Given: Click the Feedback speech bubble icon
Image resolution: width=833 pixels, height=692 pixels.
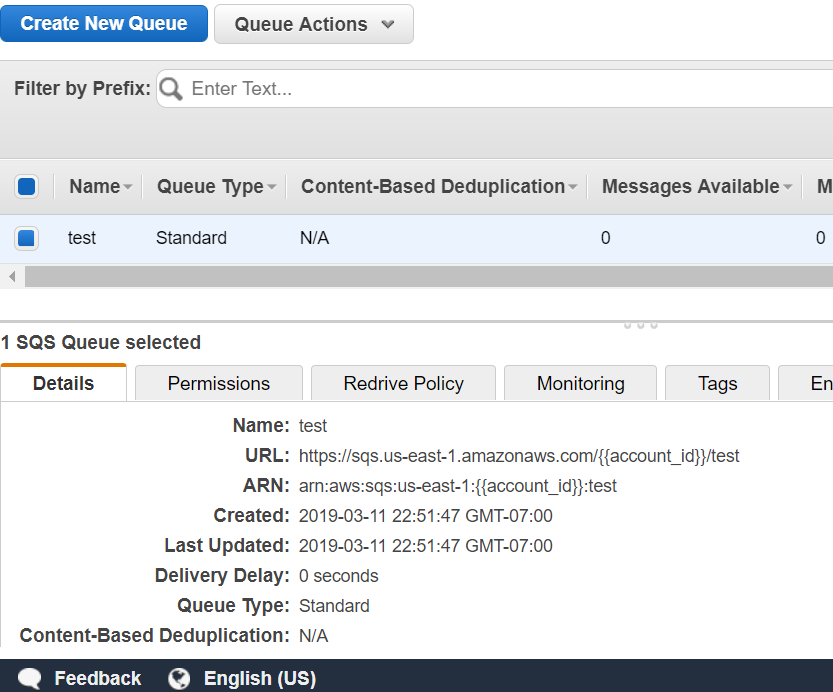Looking at the screenshot, I should pos(29,678).
